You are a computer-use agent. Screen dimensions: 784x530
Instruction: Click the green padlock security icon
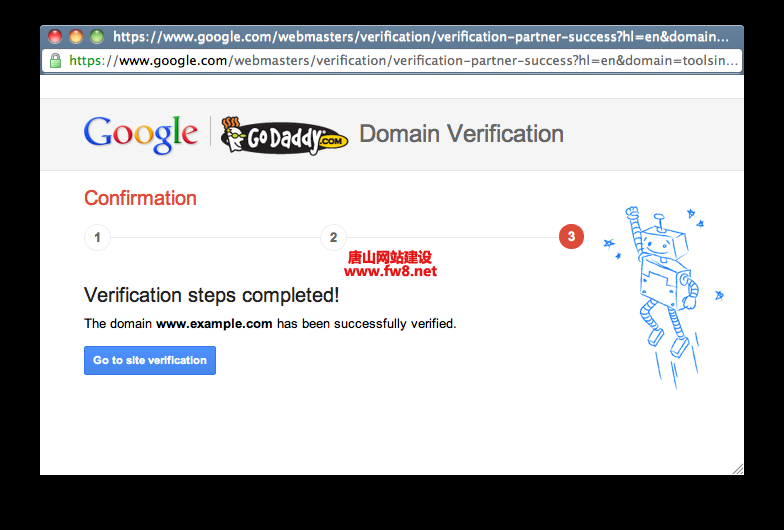pos(56,60)
